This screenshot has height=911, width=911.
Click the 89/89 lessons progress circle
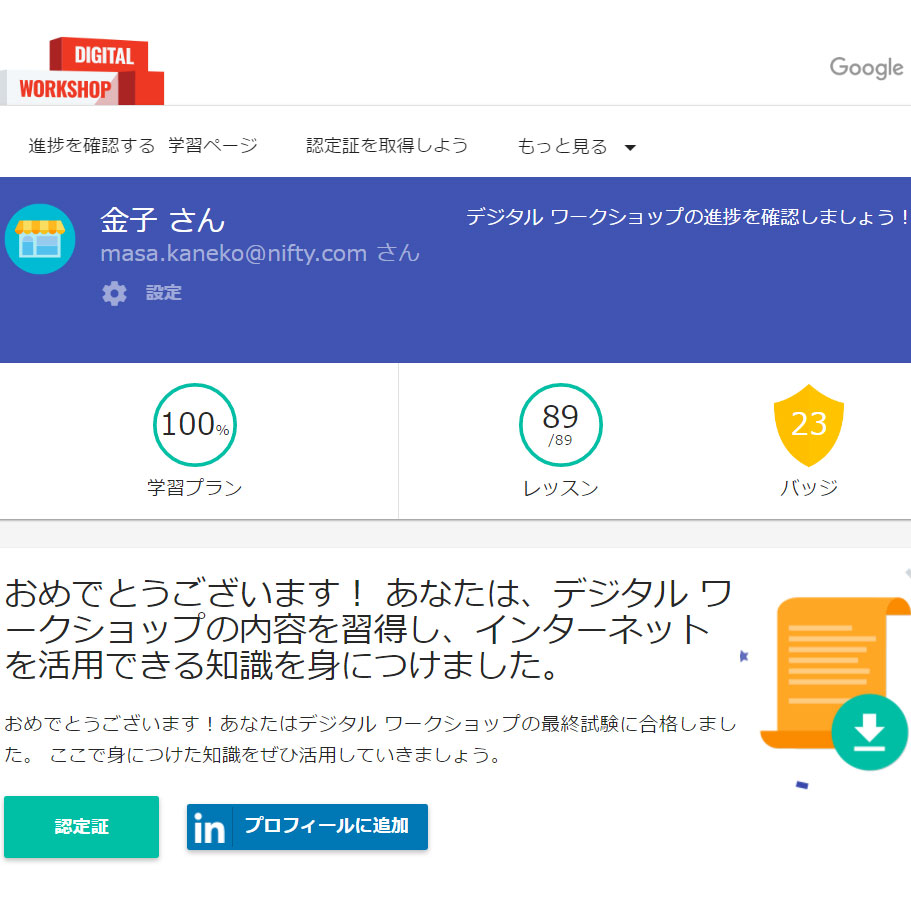point(561,425)
